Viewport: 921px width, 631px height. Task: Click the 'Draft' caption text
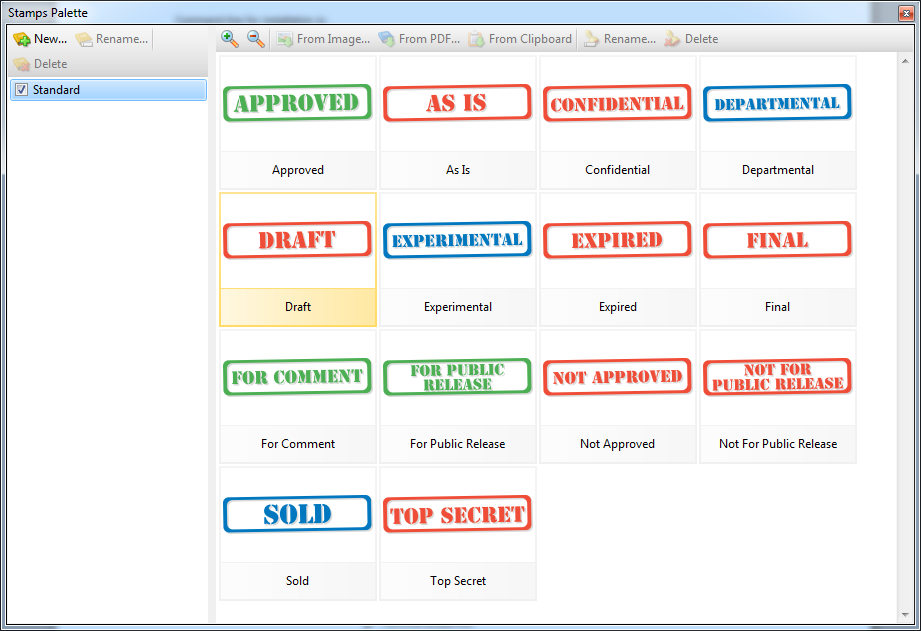tap(298, 307)
